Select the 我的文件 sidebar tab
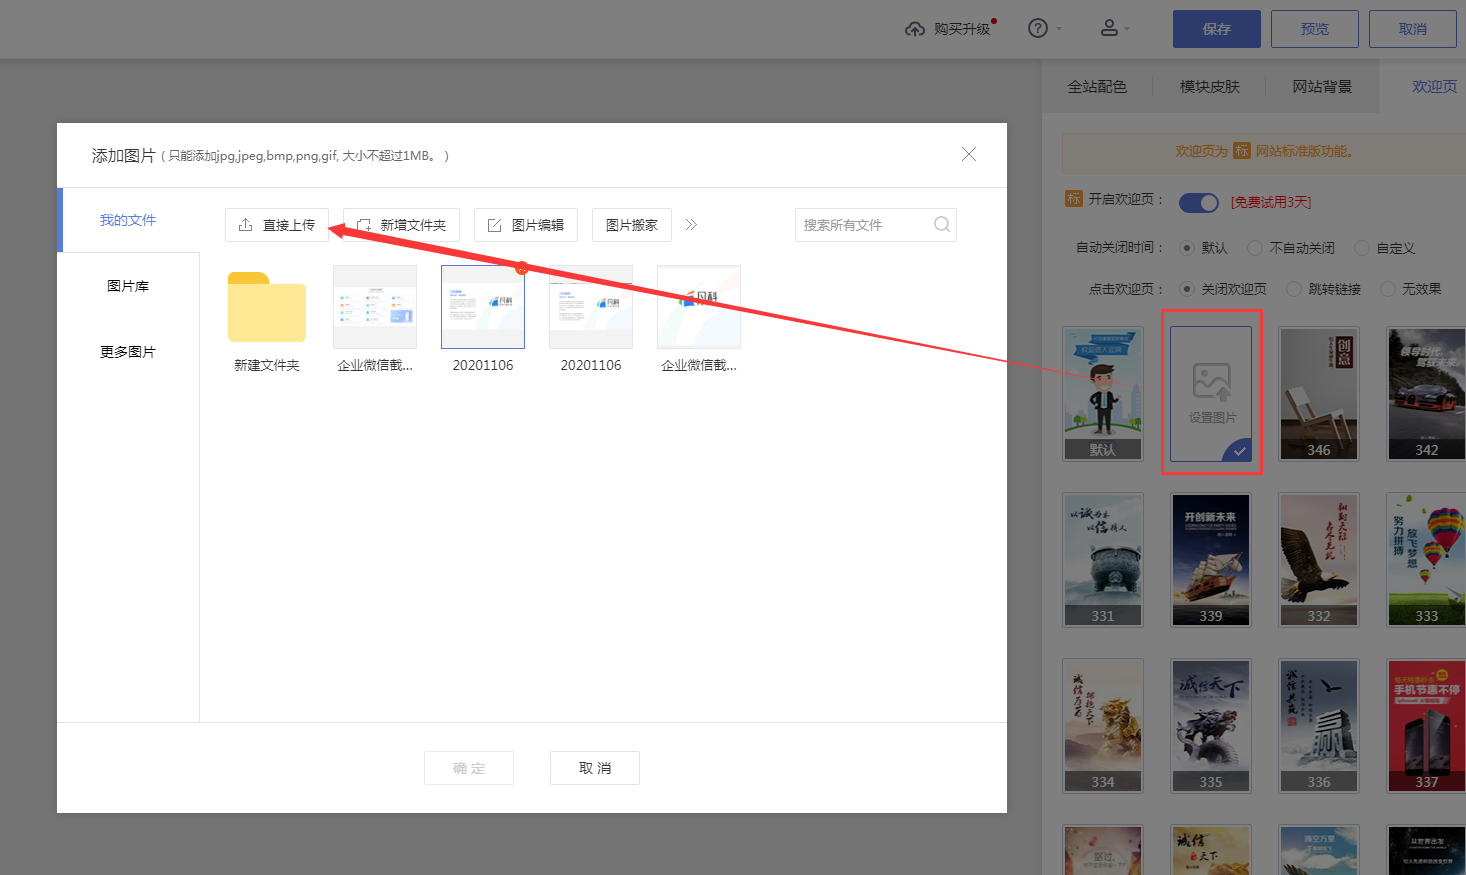 pyautogui.click(x=128, y=220)
